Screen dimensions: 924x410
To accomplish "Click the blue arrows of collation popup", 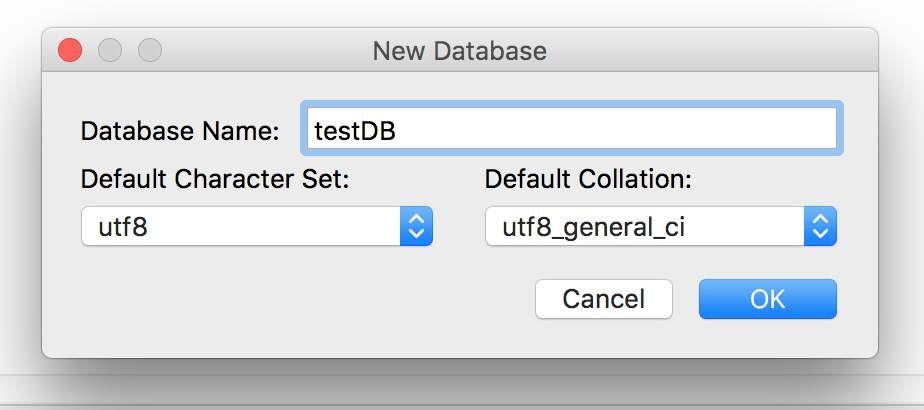I will coord(820,227).
